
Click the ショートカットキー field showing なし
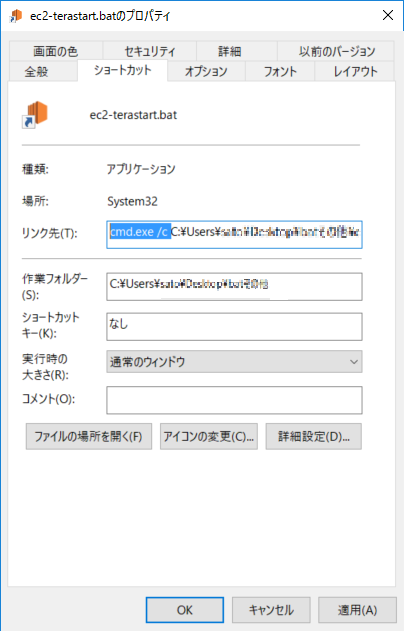(x=234, y=327)
